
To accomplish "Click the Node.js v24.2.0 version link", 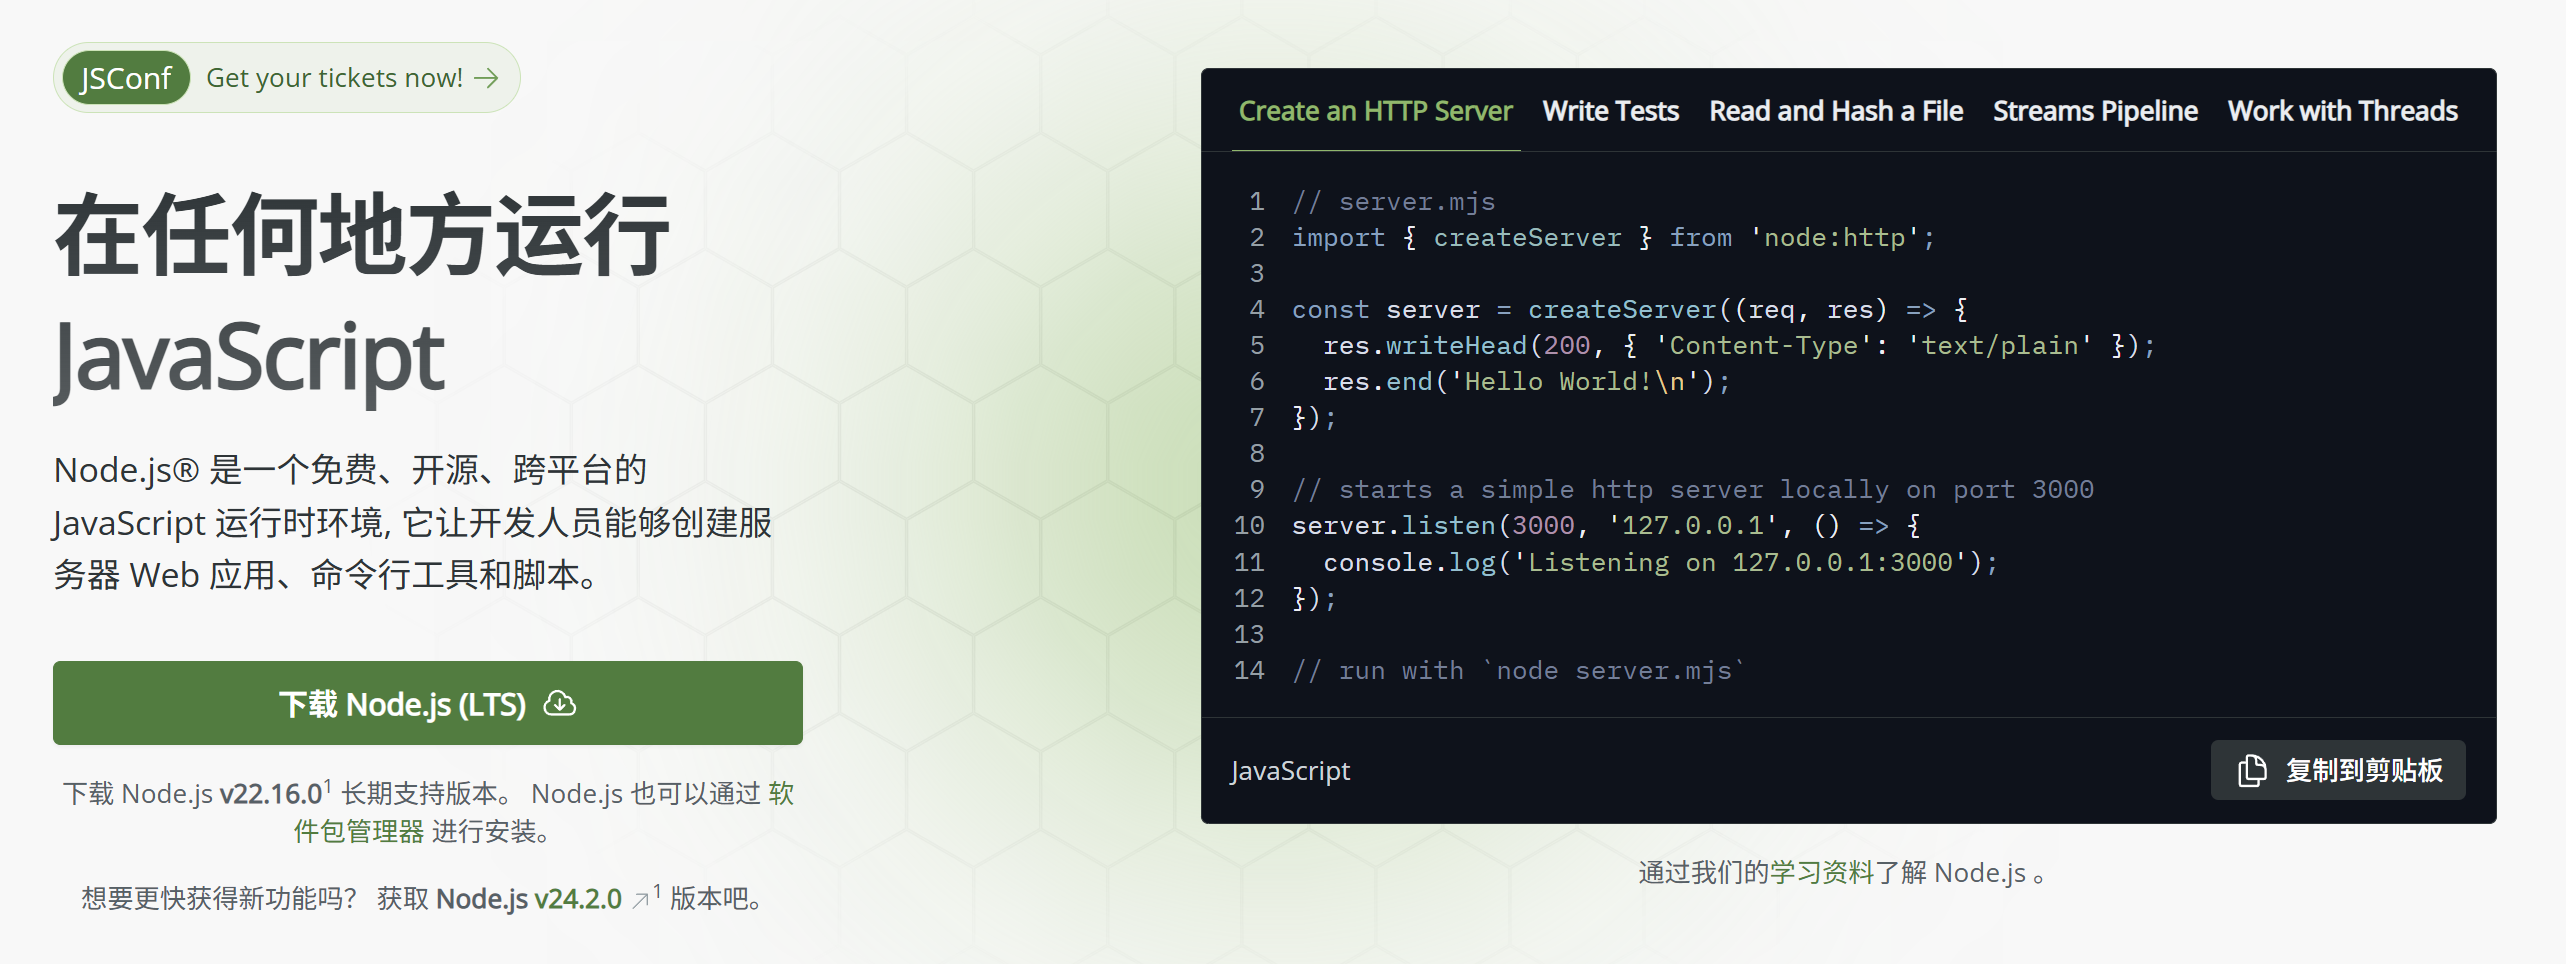I will tap(528, 899).
